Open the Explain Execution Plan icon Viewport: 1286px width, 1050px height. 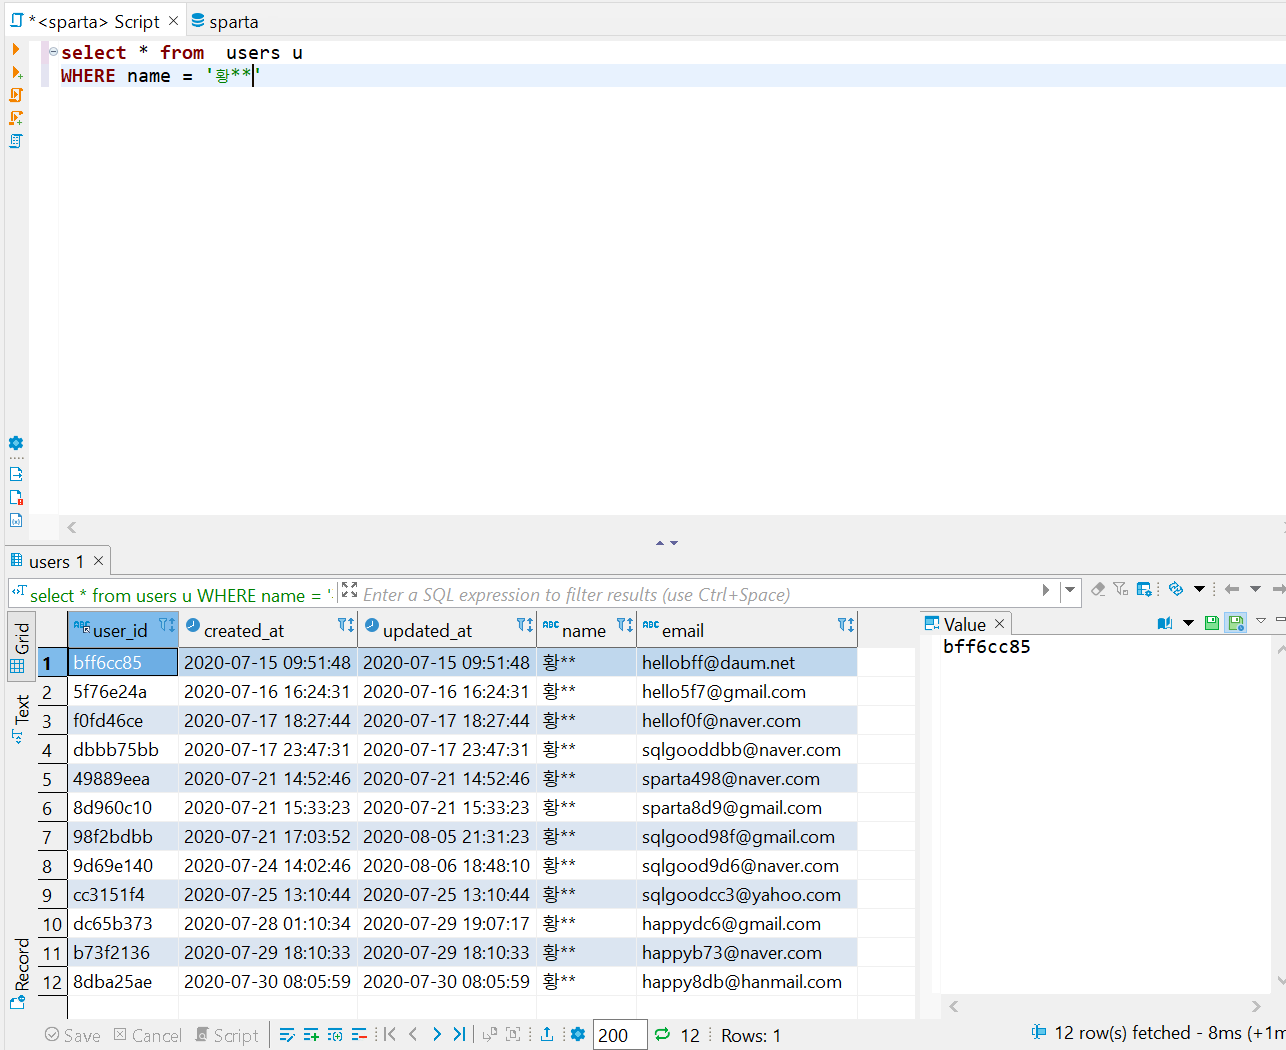pos(16,140)
